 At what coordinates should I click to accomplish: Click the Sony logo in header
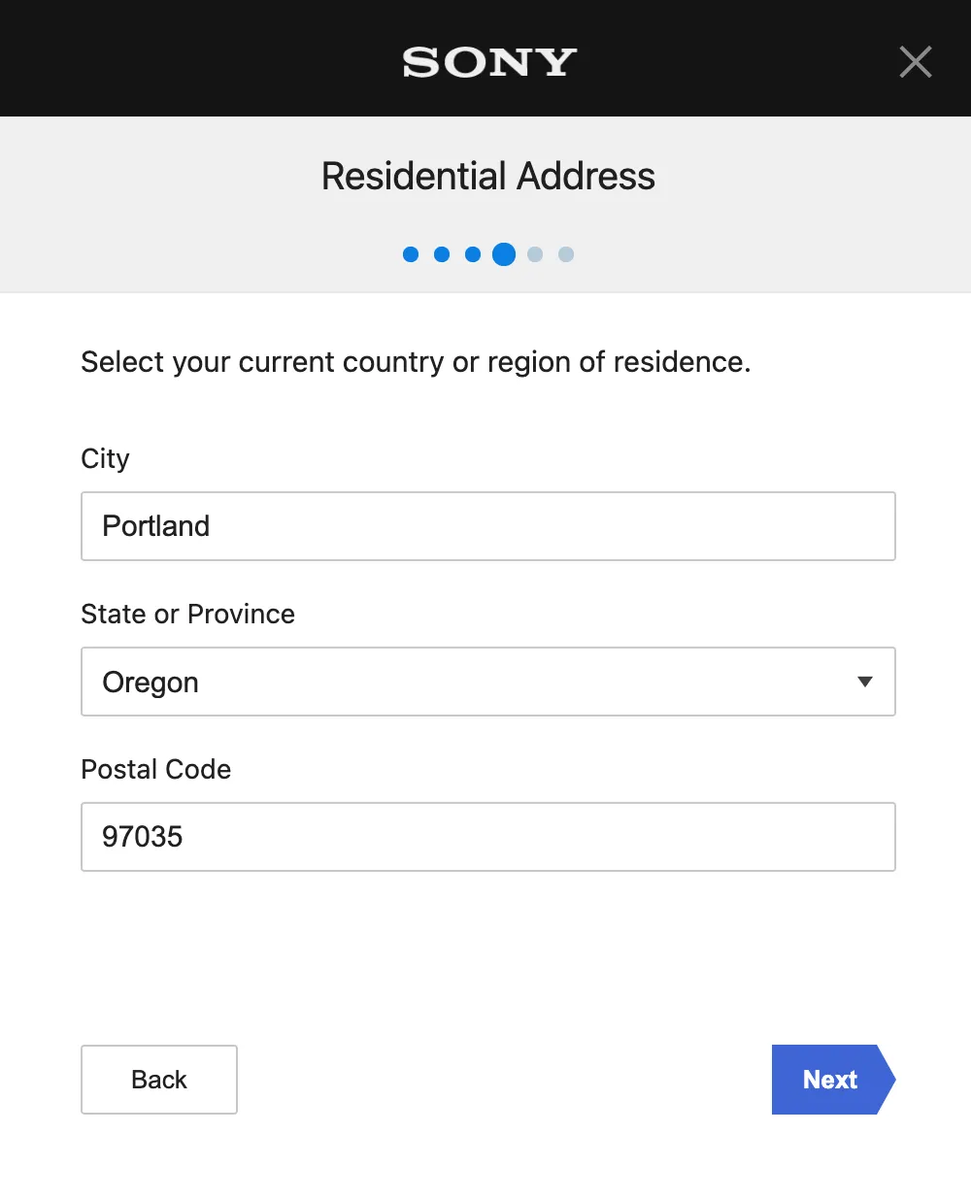tap(489, 62)
